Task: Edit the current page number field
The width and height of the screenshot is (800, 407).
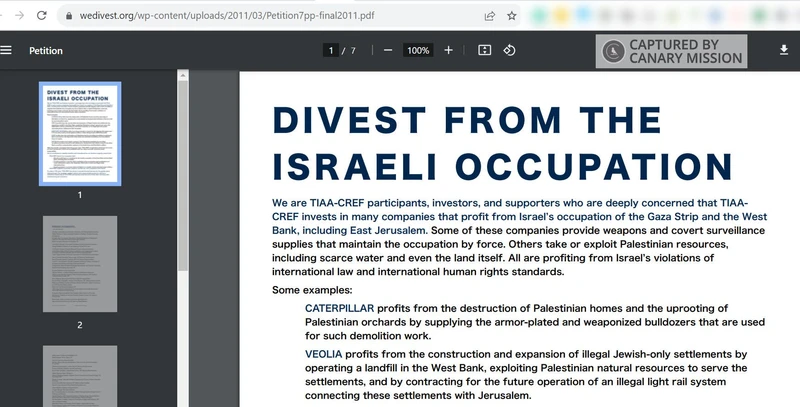Action: pyautogui.click(x=331, y=50)
